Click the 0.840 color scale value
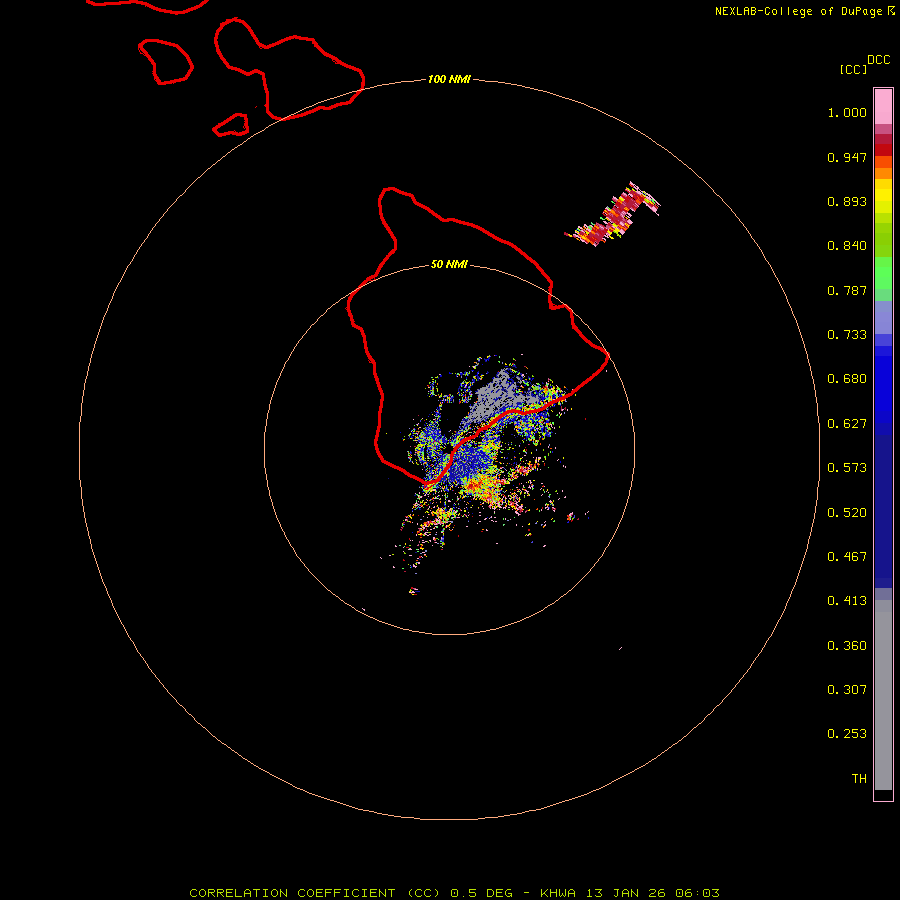Viewport: 900px width, 900px height. (847, 246)
